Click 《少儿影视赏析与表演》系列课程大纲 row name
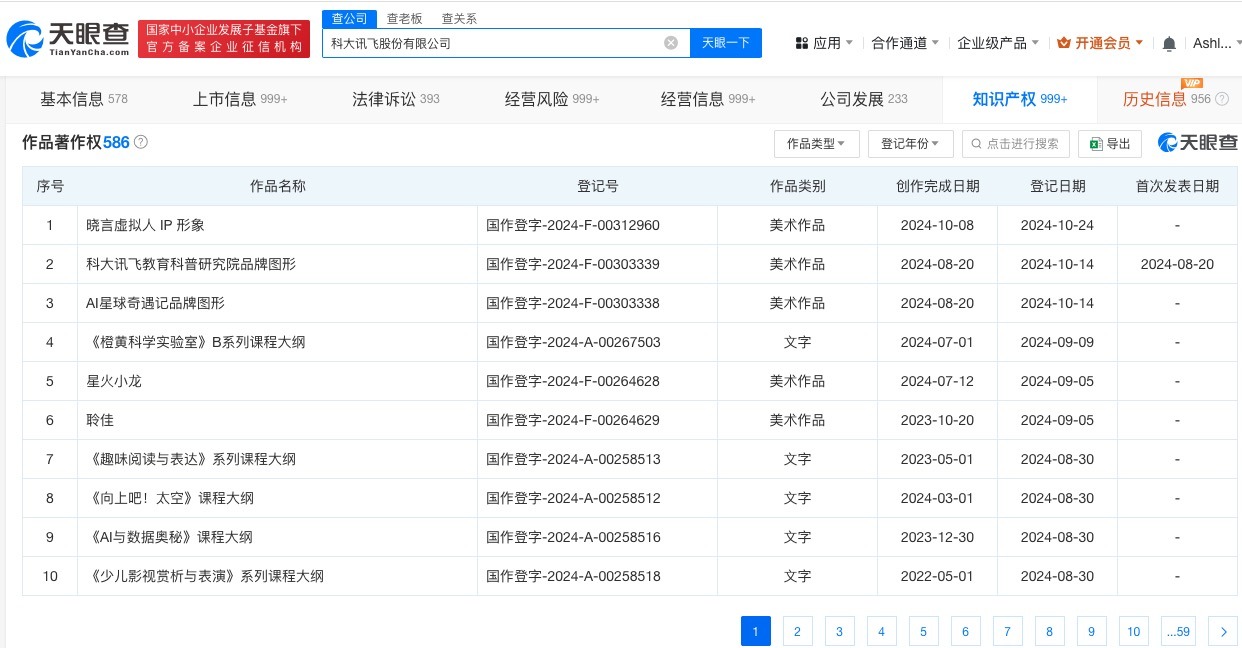The height and width of the screenshot is (648, 1242). point(205,576)
